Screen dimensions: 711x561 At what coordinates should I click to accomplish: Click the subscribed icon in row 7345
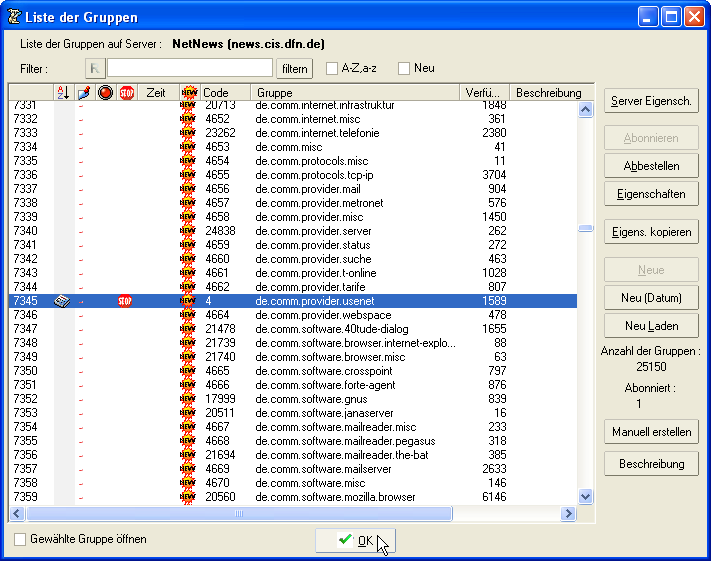coord(62,301)
